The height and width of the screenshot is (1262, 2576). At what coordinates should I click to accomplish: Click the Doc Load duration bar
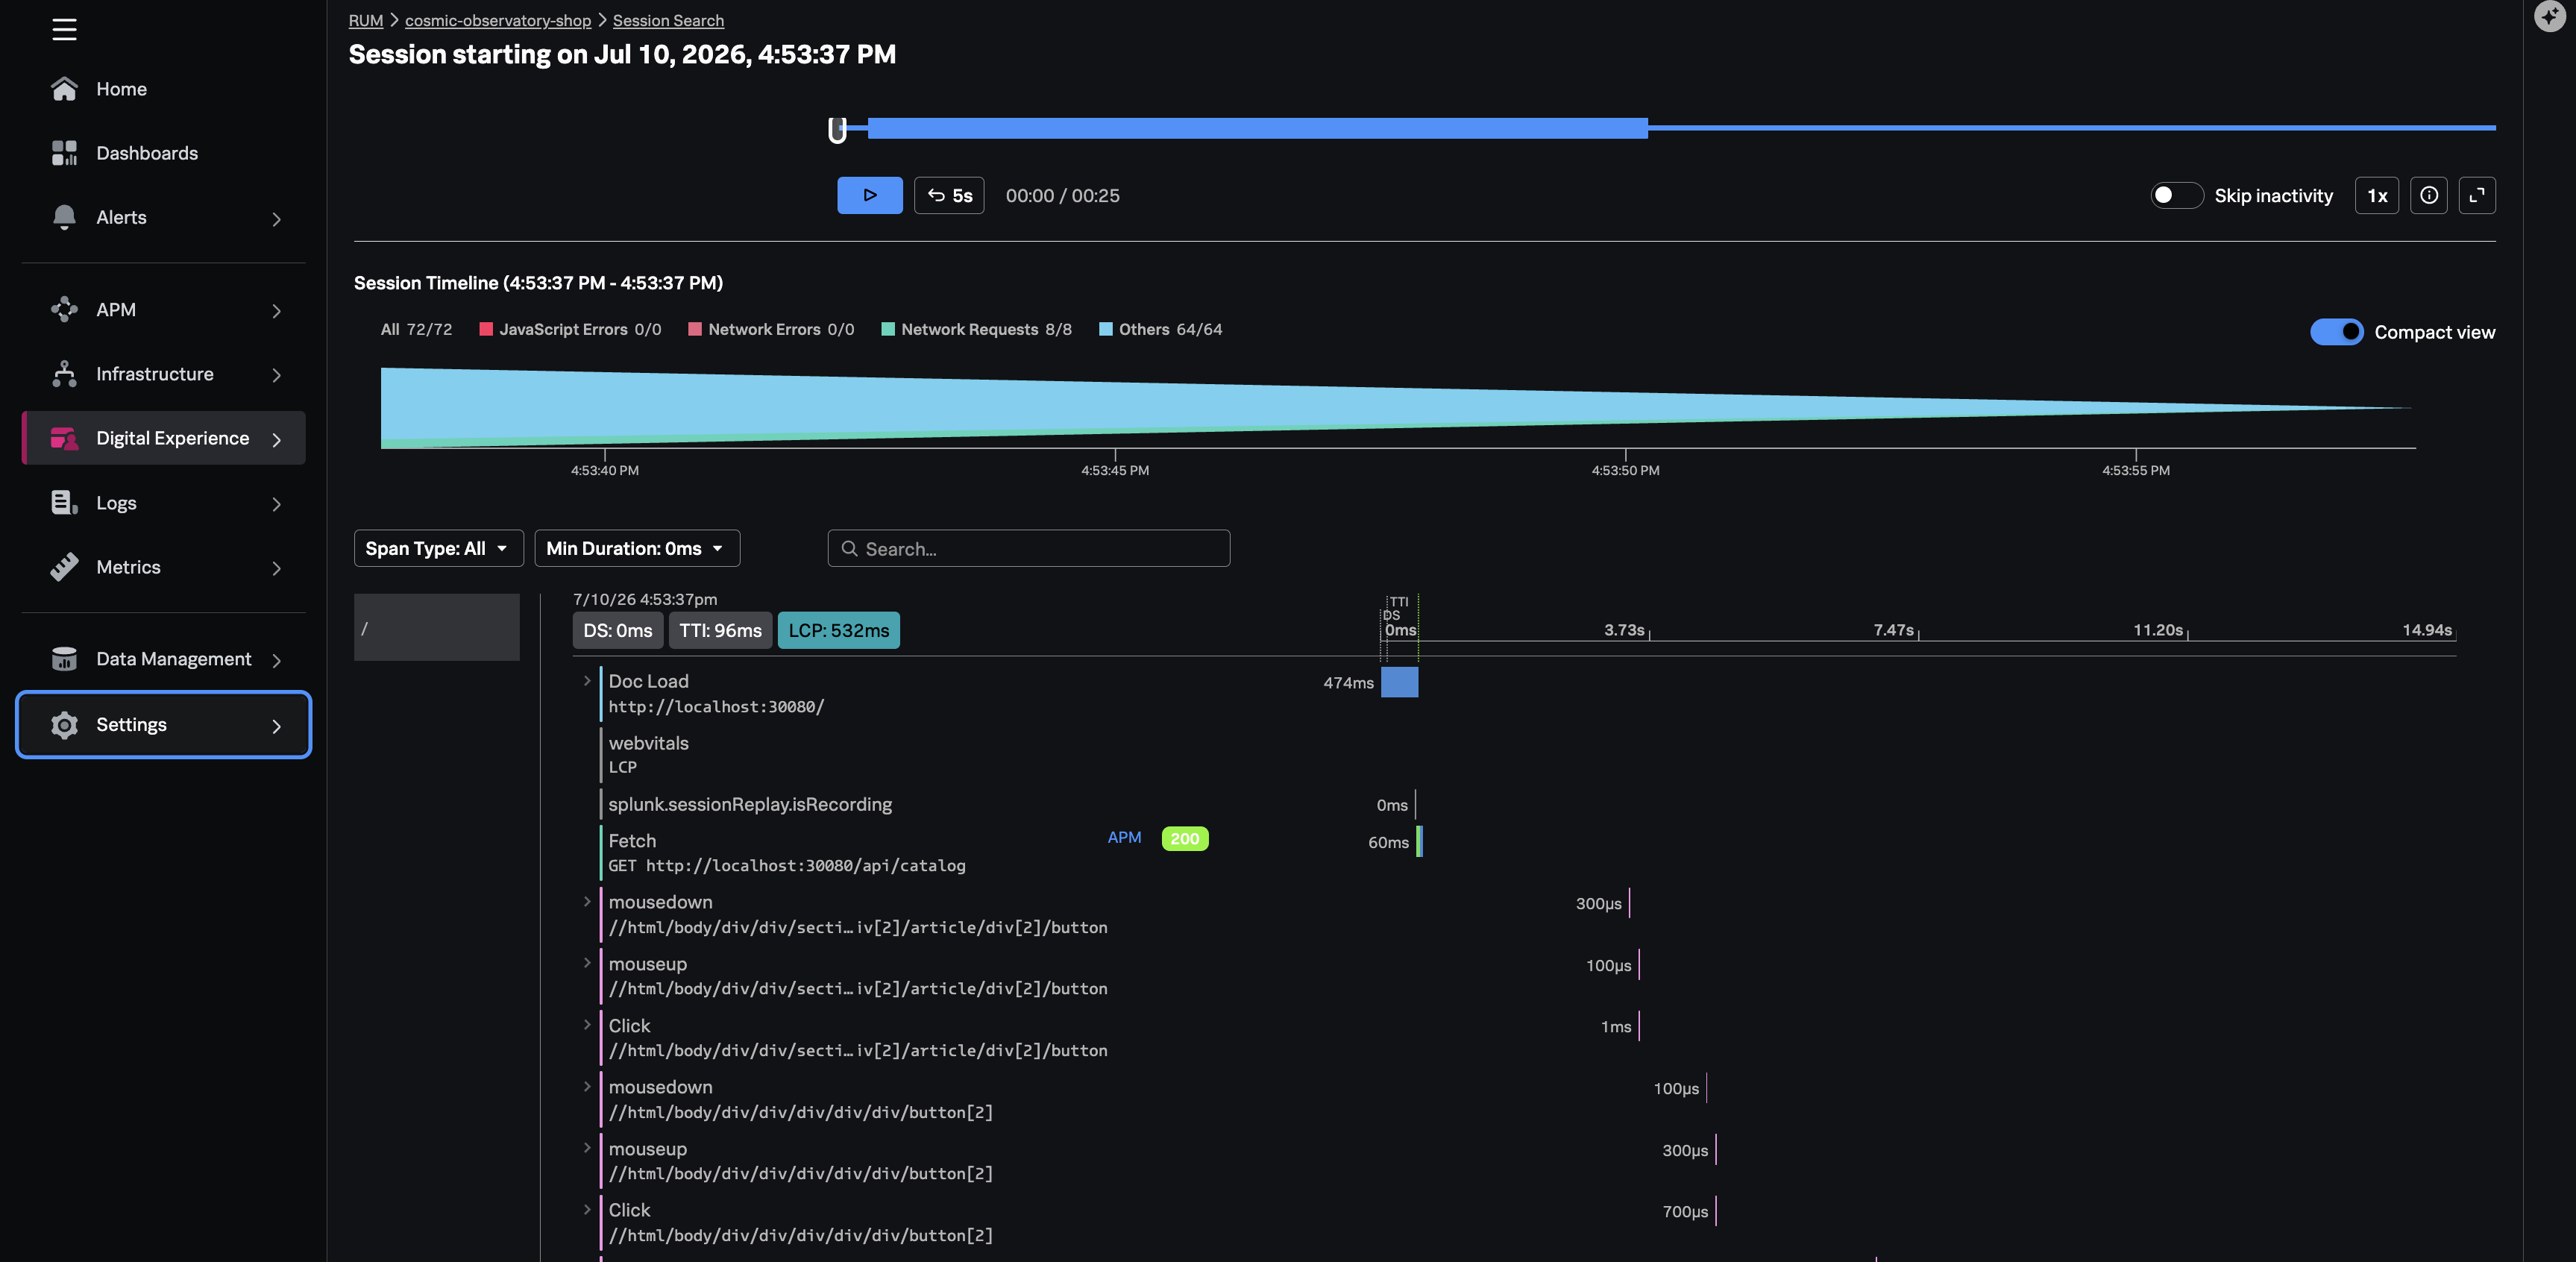[x=1399, y=683]
